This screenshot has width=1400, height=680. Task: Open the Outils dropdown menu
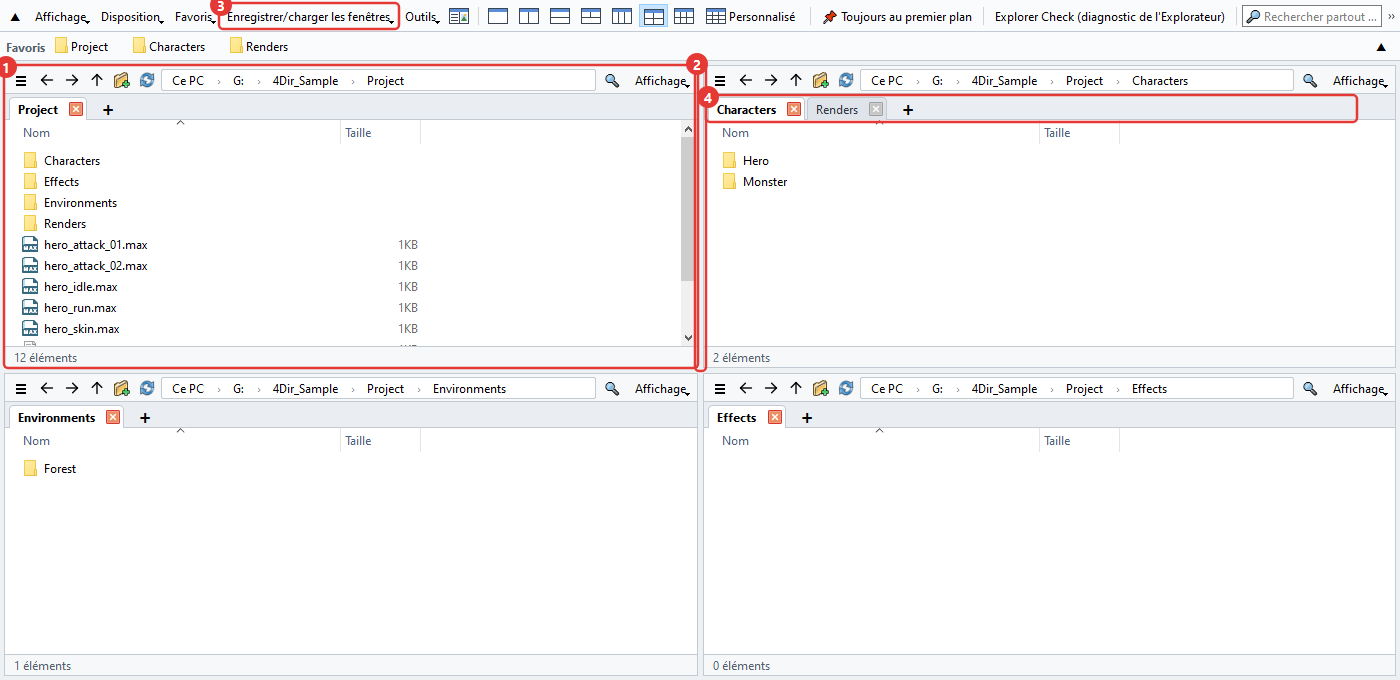pos(423,17)
